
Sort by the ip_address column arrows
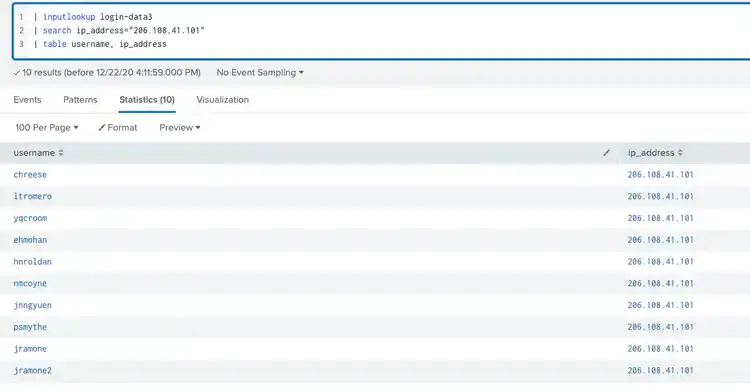pos(680,153)
